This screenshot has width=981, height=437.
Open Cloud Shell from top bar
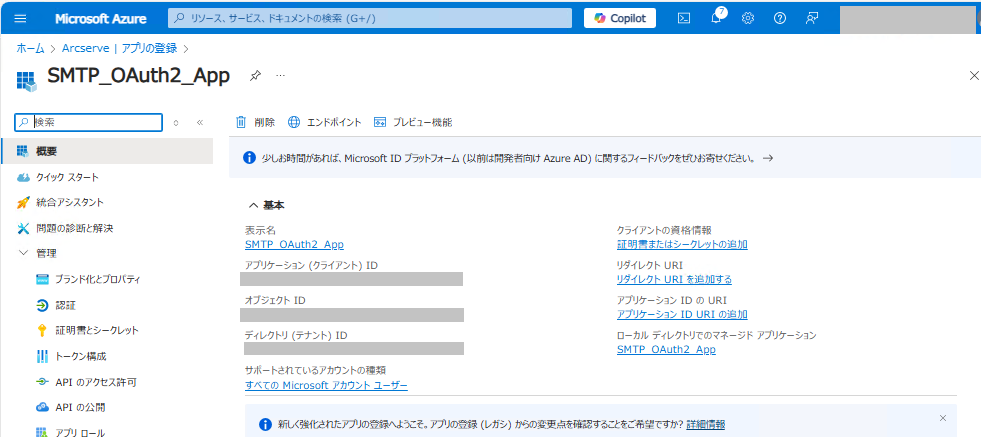click(684, 18)
